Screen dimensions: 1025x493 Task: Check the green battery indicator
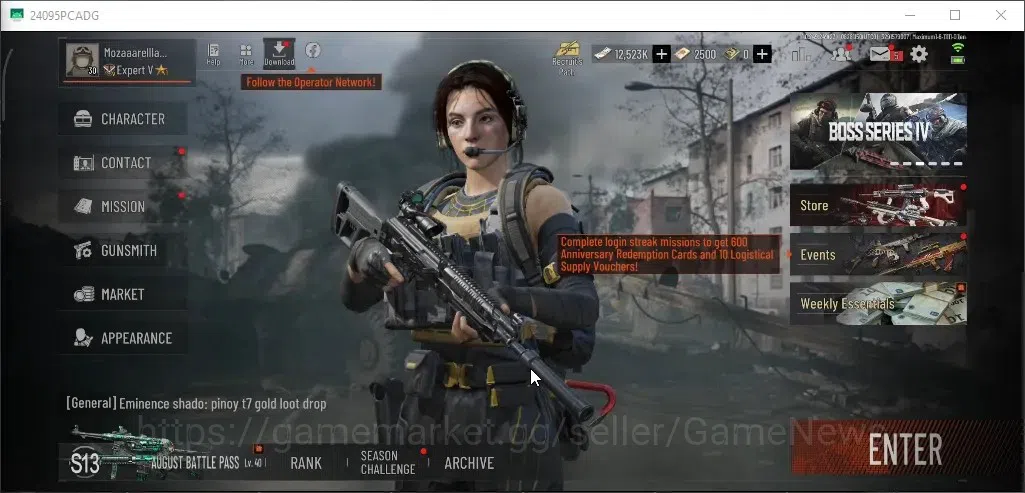pos(958,60)
